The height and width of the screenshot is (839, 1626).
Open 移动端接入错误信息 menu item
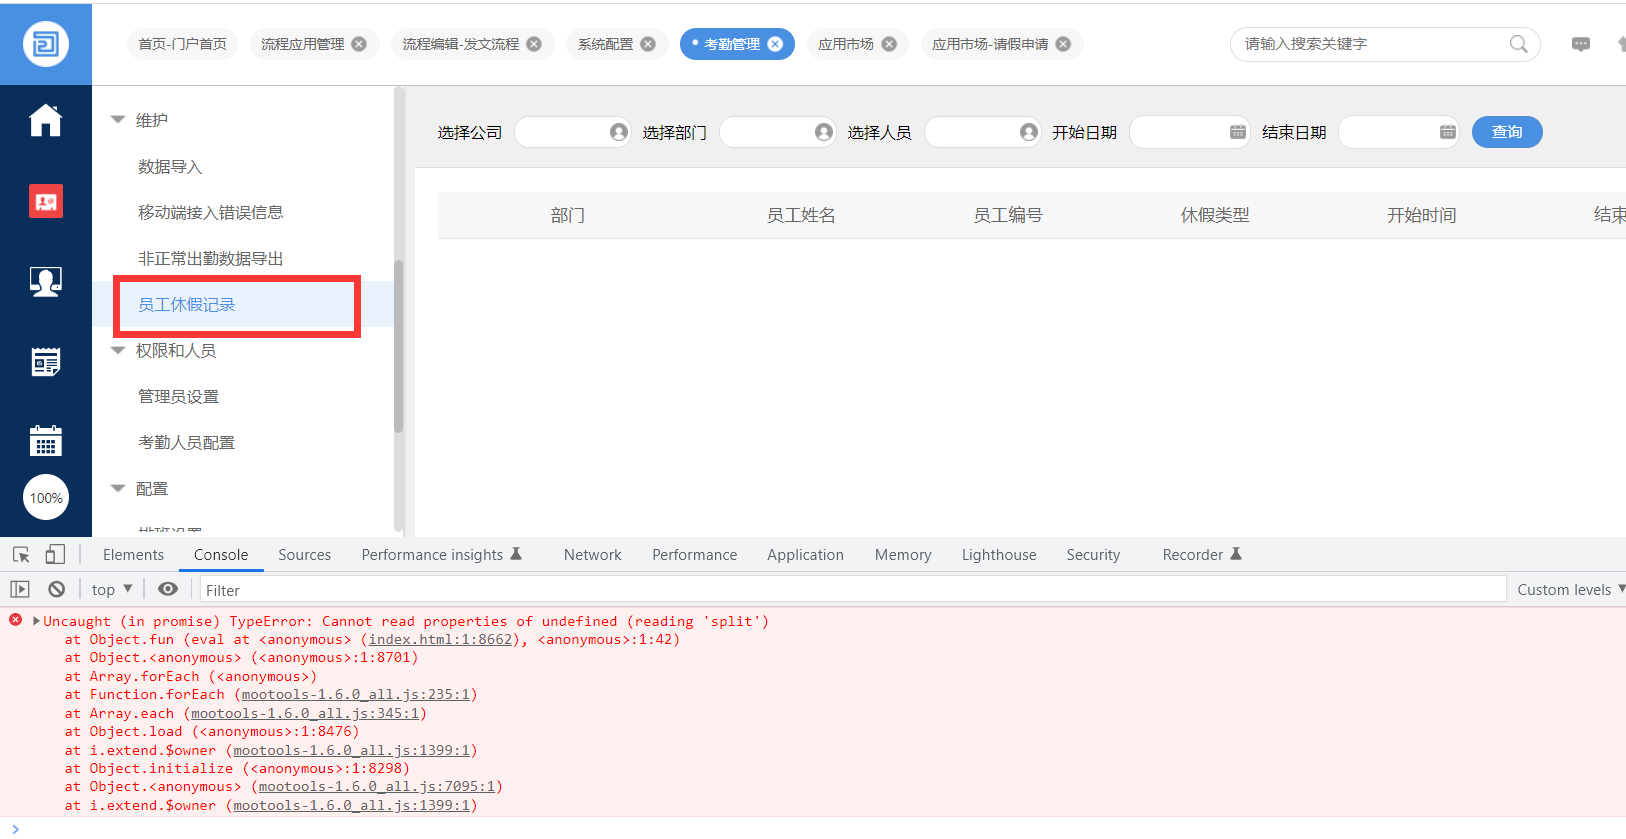pos(210,212)
